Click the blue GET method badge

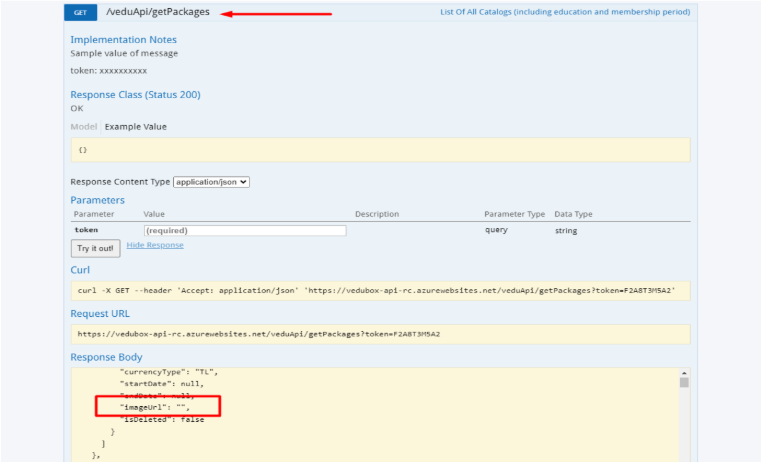point(80,12)
